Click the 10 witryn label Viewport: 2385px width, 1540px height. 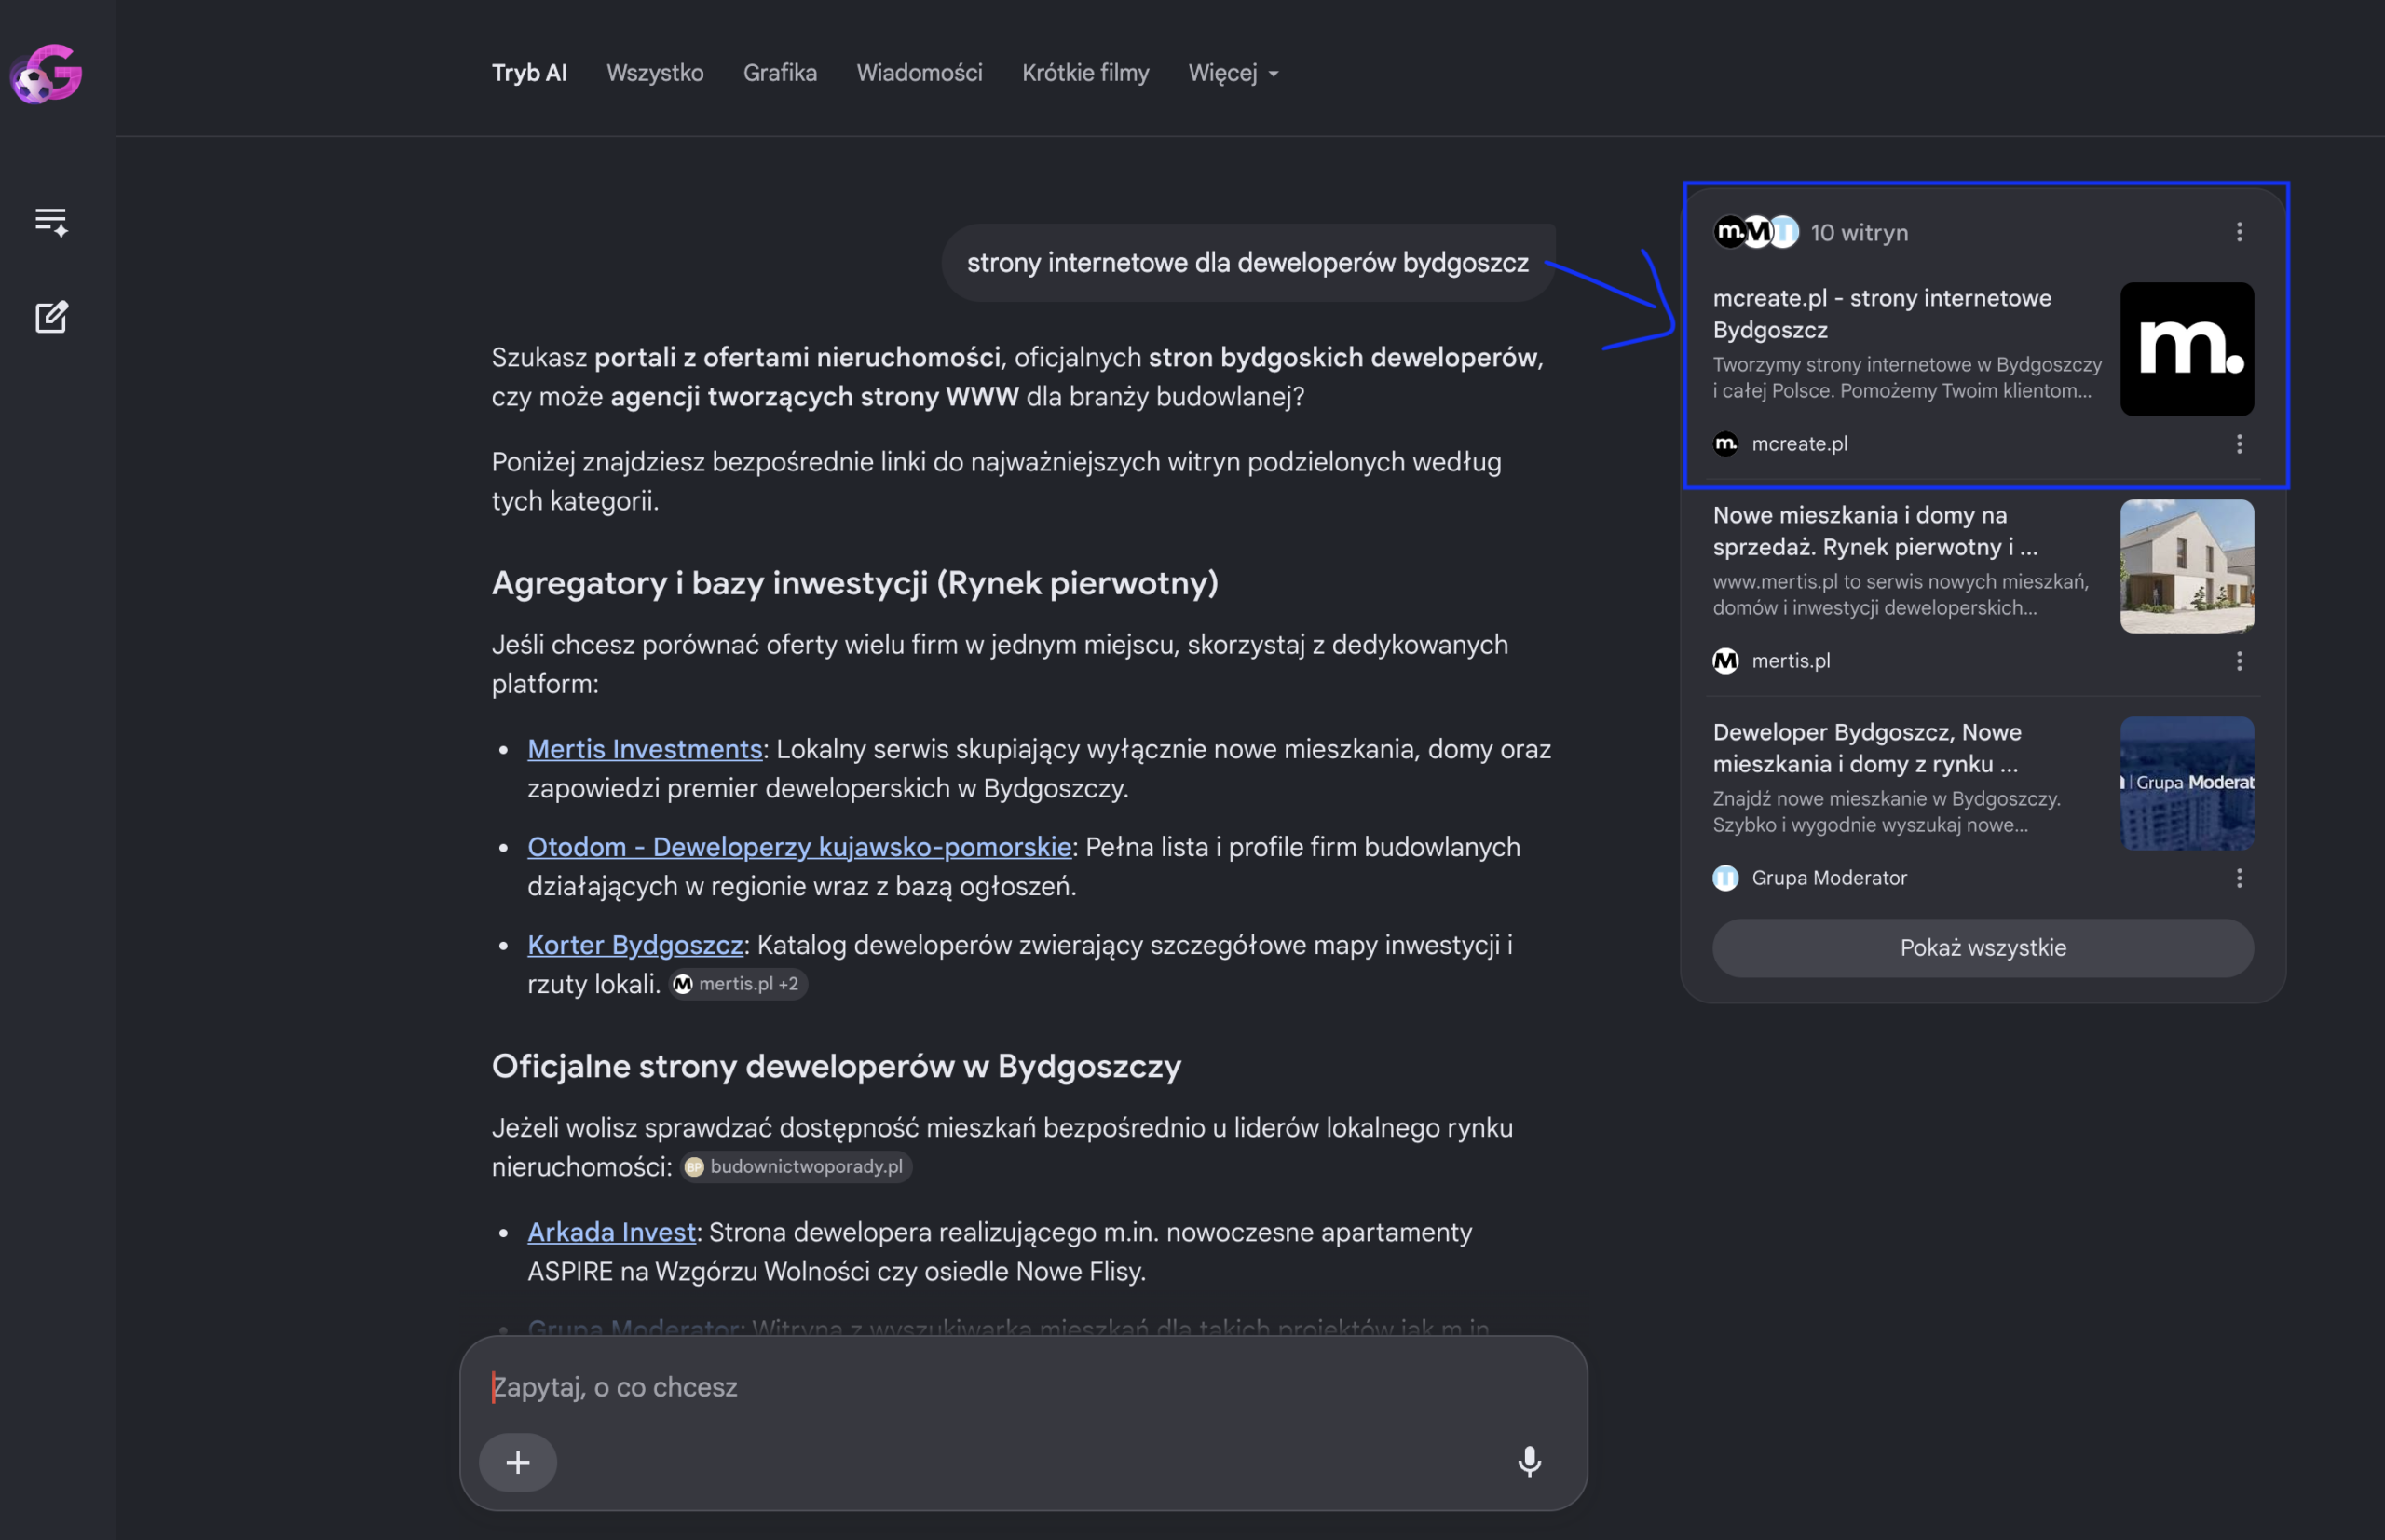pyautogui.click(x=1859, y=232)
